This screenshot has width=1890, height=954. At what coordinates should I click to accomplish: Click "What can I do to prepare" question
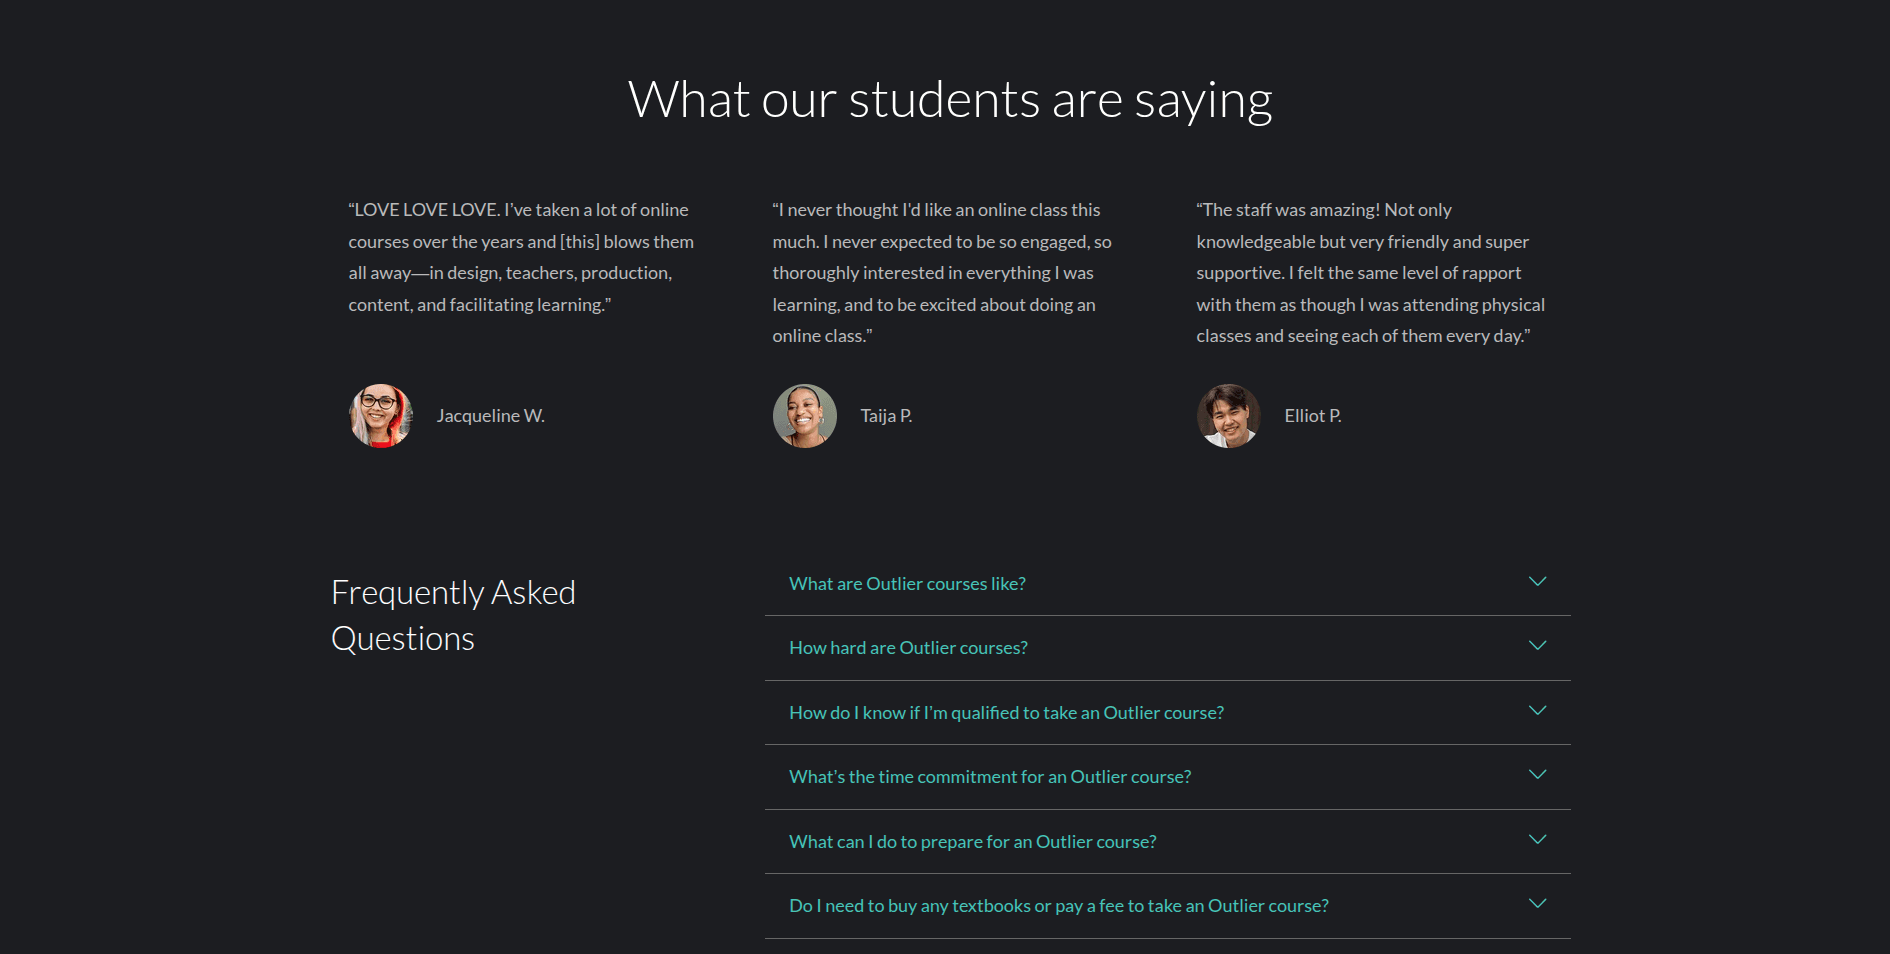click(x=972, y=841)
